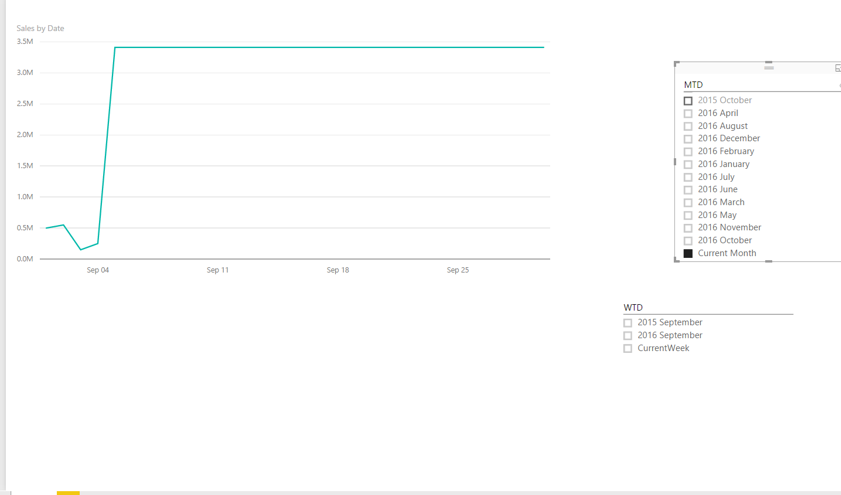
Task: Uncheck the Current Month checkbox
Action: click(x=688, y=254)
